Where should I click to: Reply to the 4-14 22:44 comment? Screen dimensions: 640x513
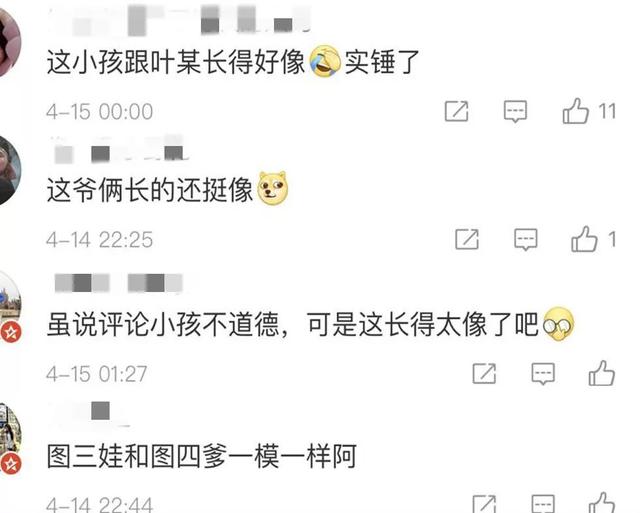(543, 504)
